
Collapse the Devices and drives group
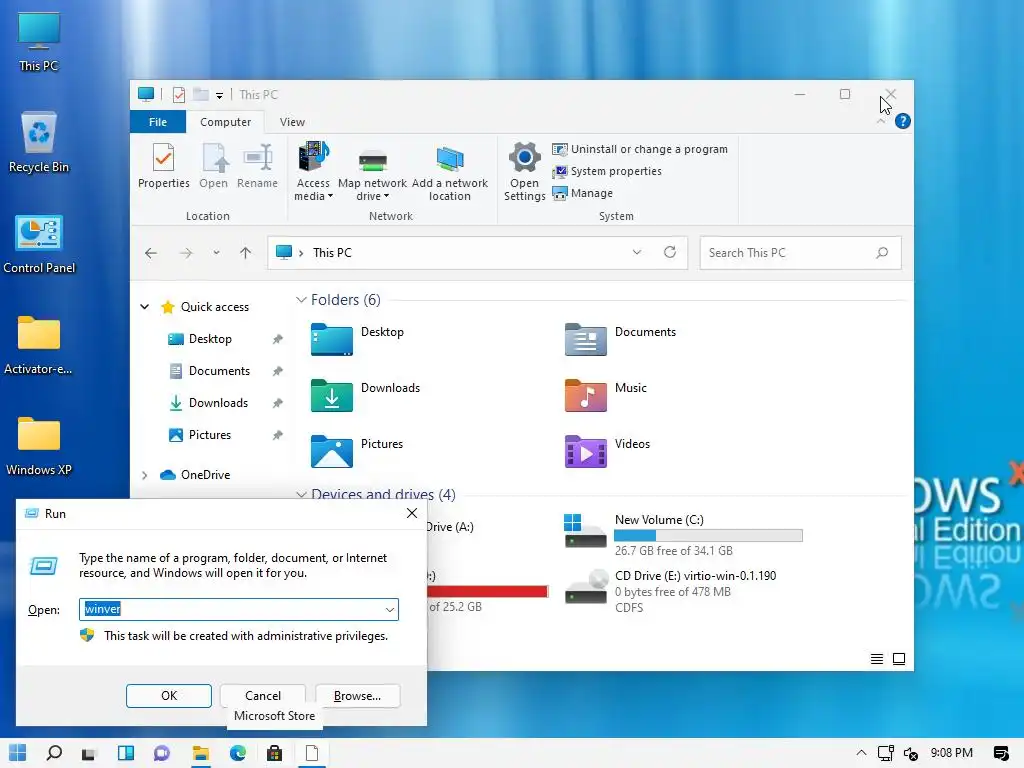(301, 494)
